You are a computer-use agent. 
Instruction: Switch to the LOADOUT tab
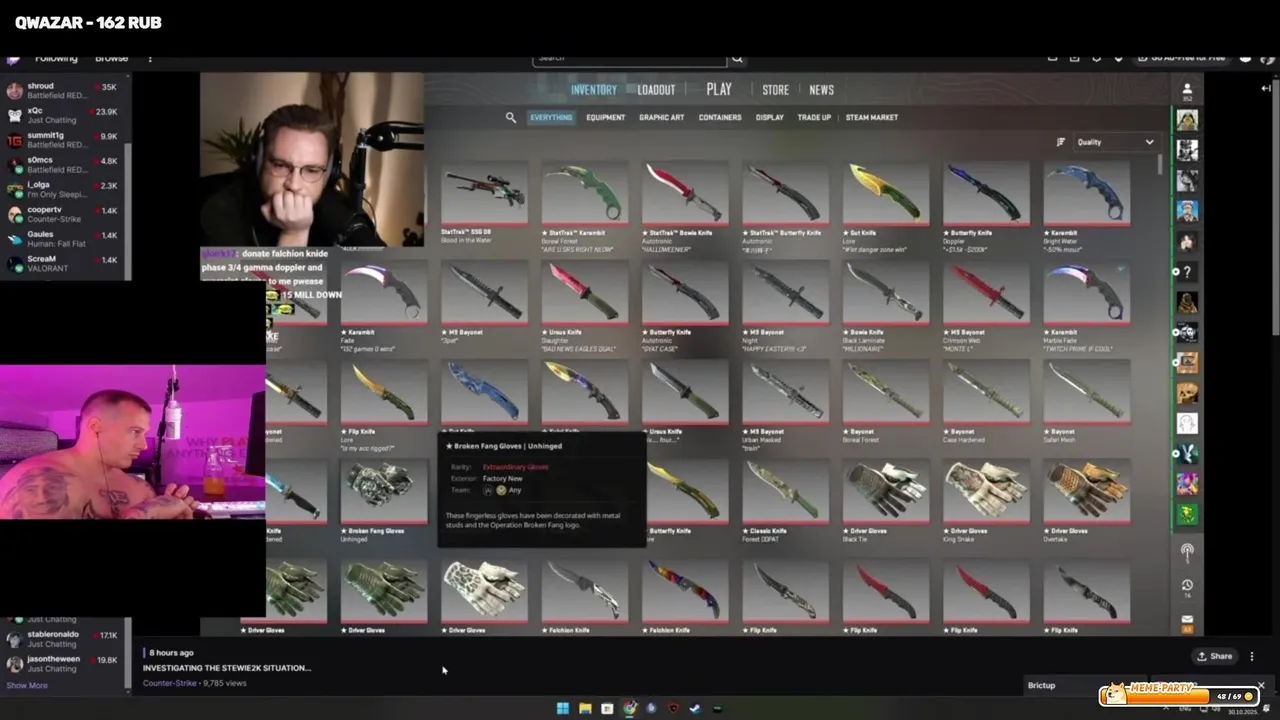656,90
